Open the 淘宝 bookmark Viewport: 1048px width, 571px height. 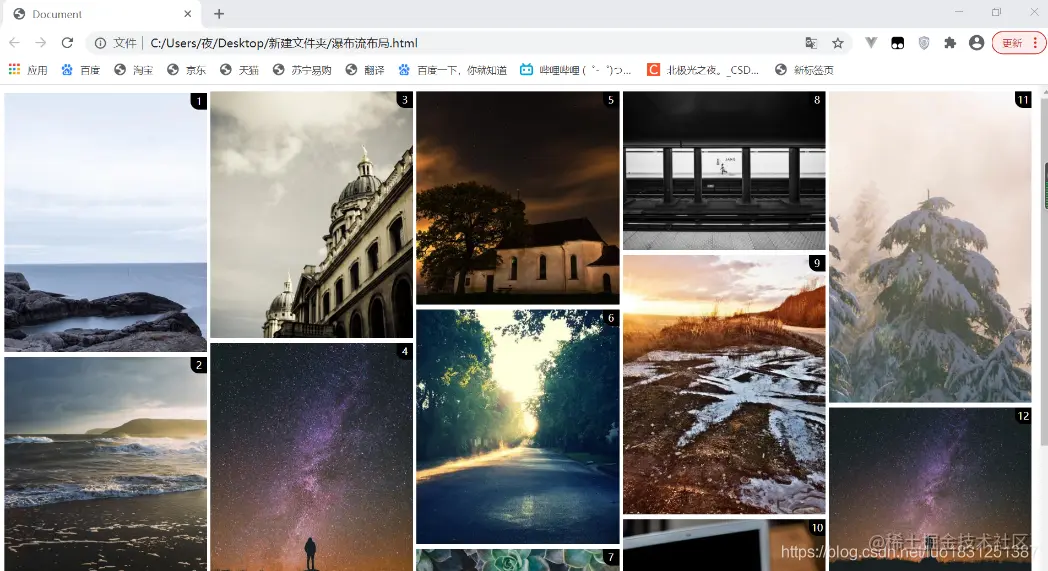point(134,70)
